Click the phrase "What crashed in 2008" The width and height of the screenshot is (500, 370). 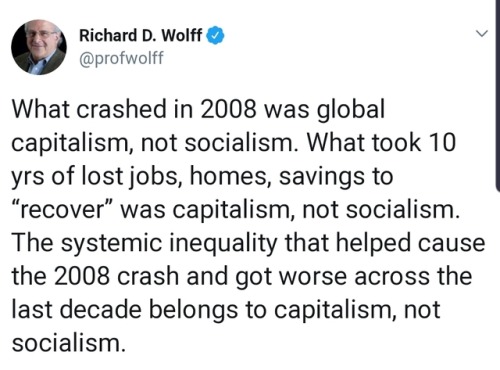pos(135,109)
